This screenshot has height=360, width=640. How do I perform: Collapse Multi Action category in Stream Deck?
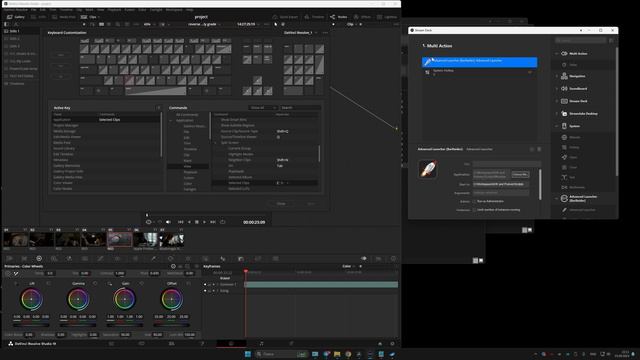pyautogui.click(x=557, y=53)
